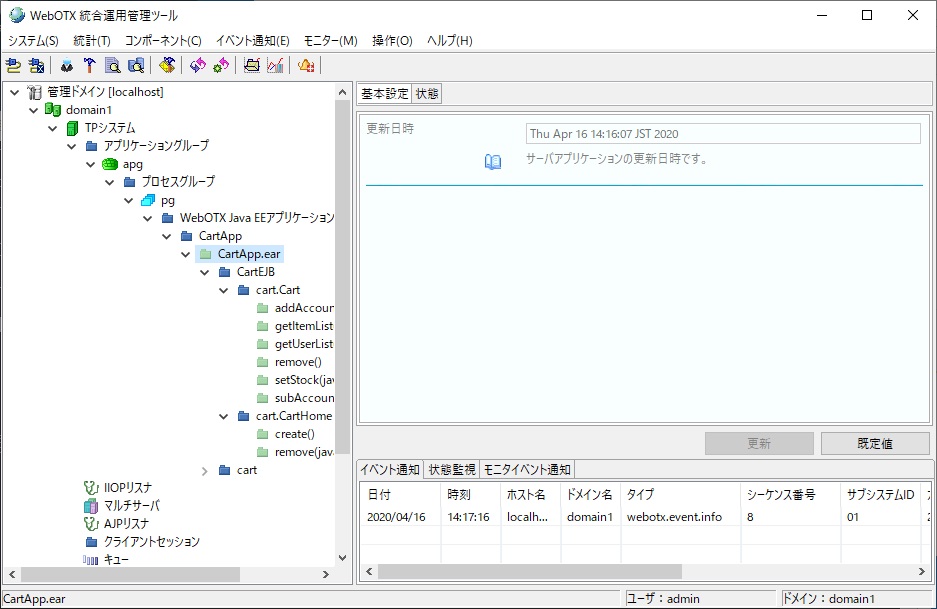Click the disconnect plug icon with X
The height and width of the screenshot is (609, 937).
pos(37,66)
